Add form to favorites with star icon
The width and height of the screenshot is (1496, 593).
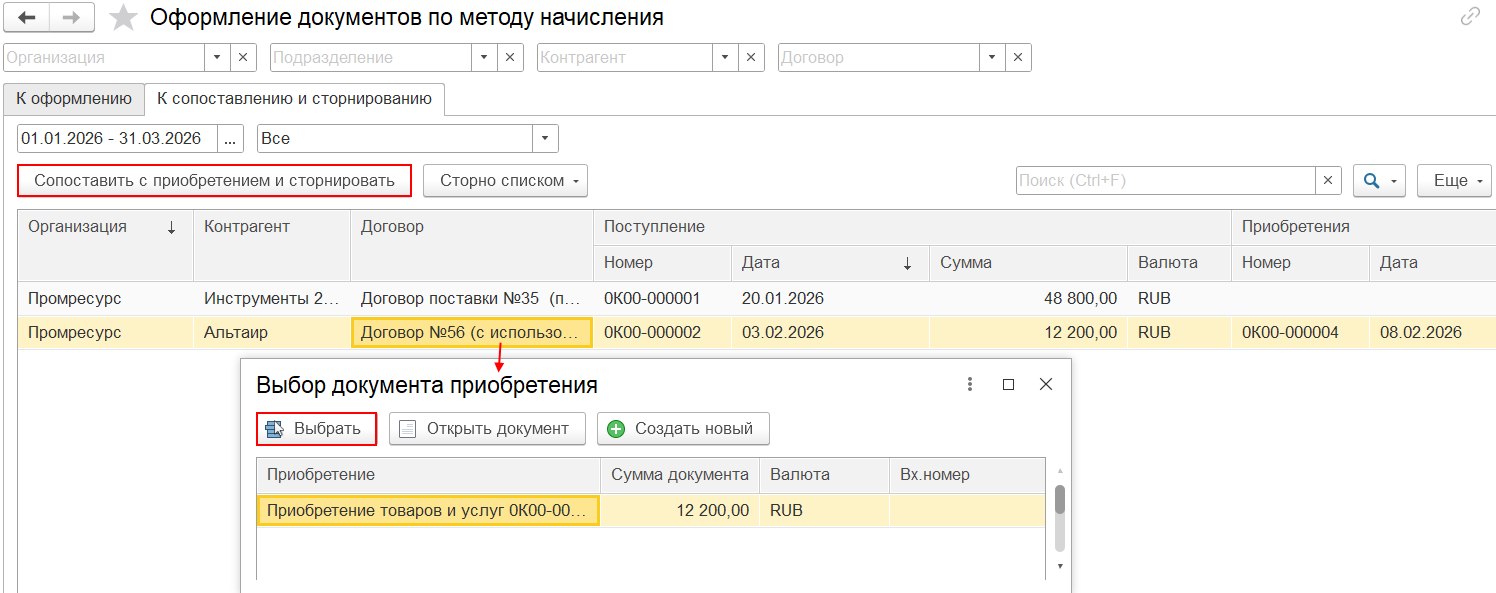coord(123,18)
